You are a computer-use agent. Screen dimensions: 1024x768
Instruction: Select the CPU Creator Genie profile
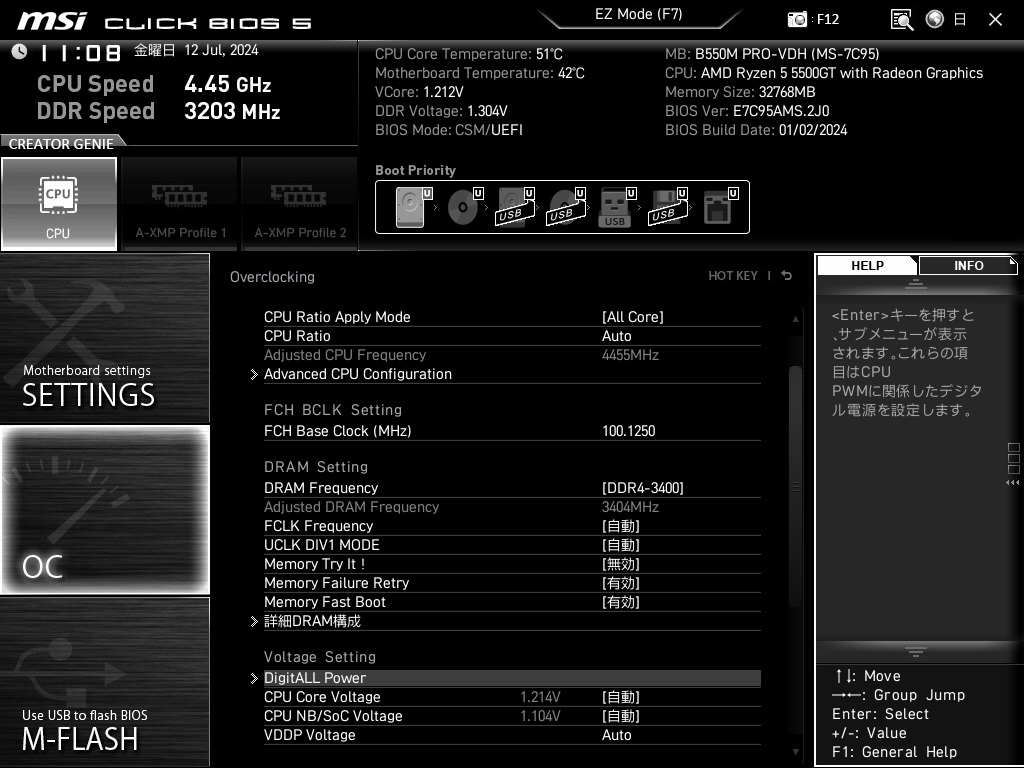[59, 204]
